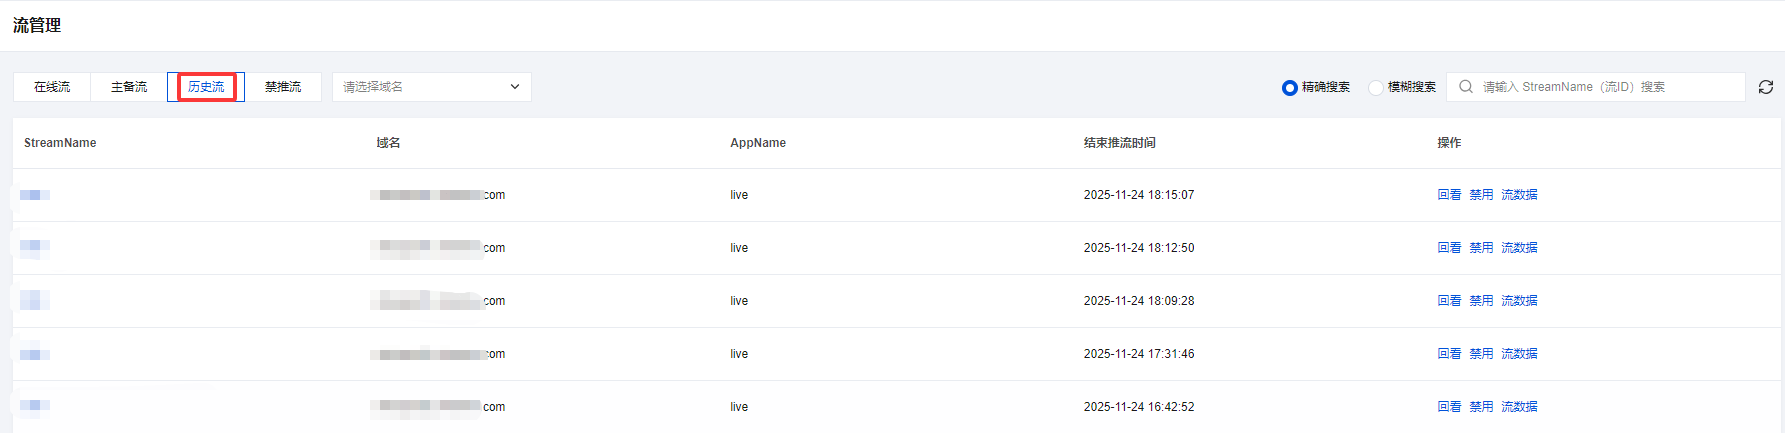Click 禁用 for the 18:09:28 stream

click(1481, 301)
